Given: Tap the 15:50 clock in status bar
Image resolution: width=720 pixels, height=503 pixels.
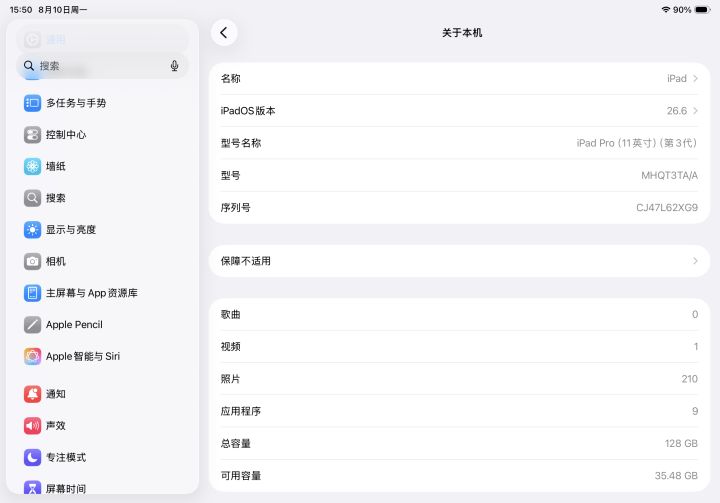Looking at the screenshot, I should [x=21, y=10].
